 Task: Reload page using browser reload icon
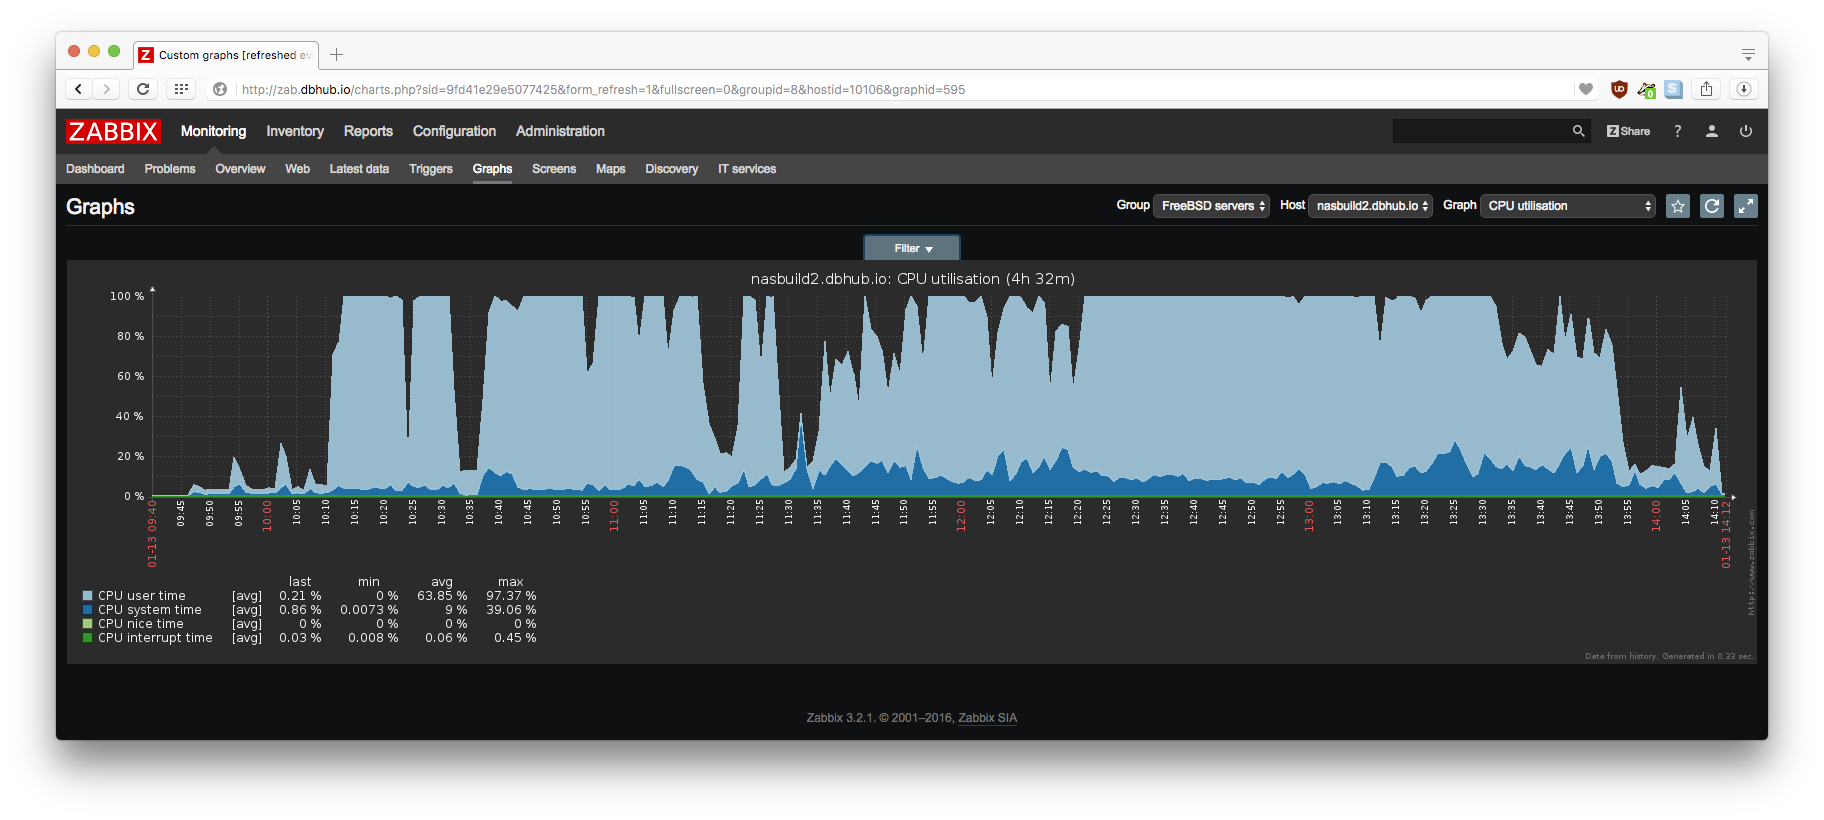pyautogui.click(x=143, y=89)
